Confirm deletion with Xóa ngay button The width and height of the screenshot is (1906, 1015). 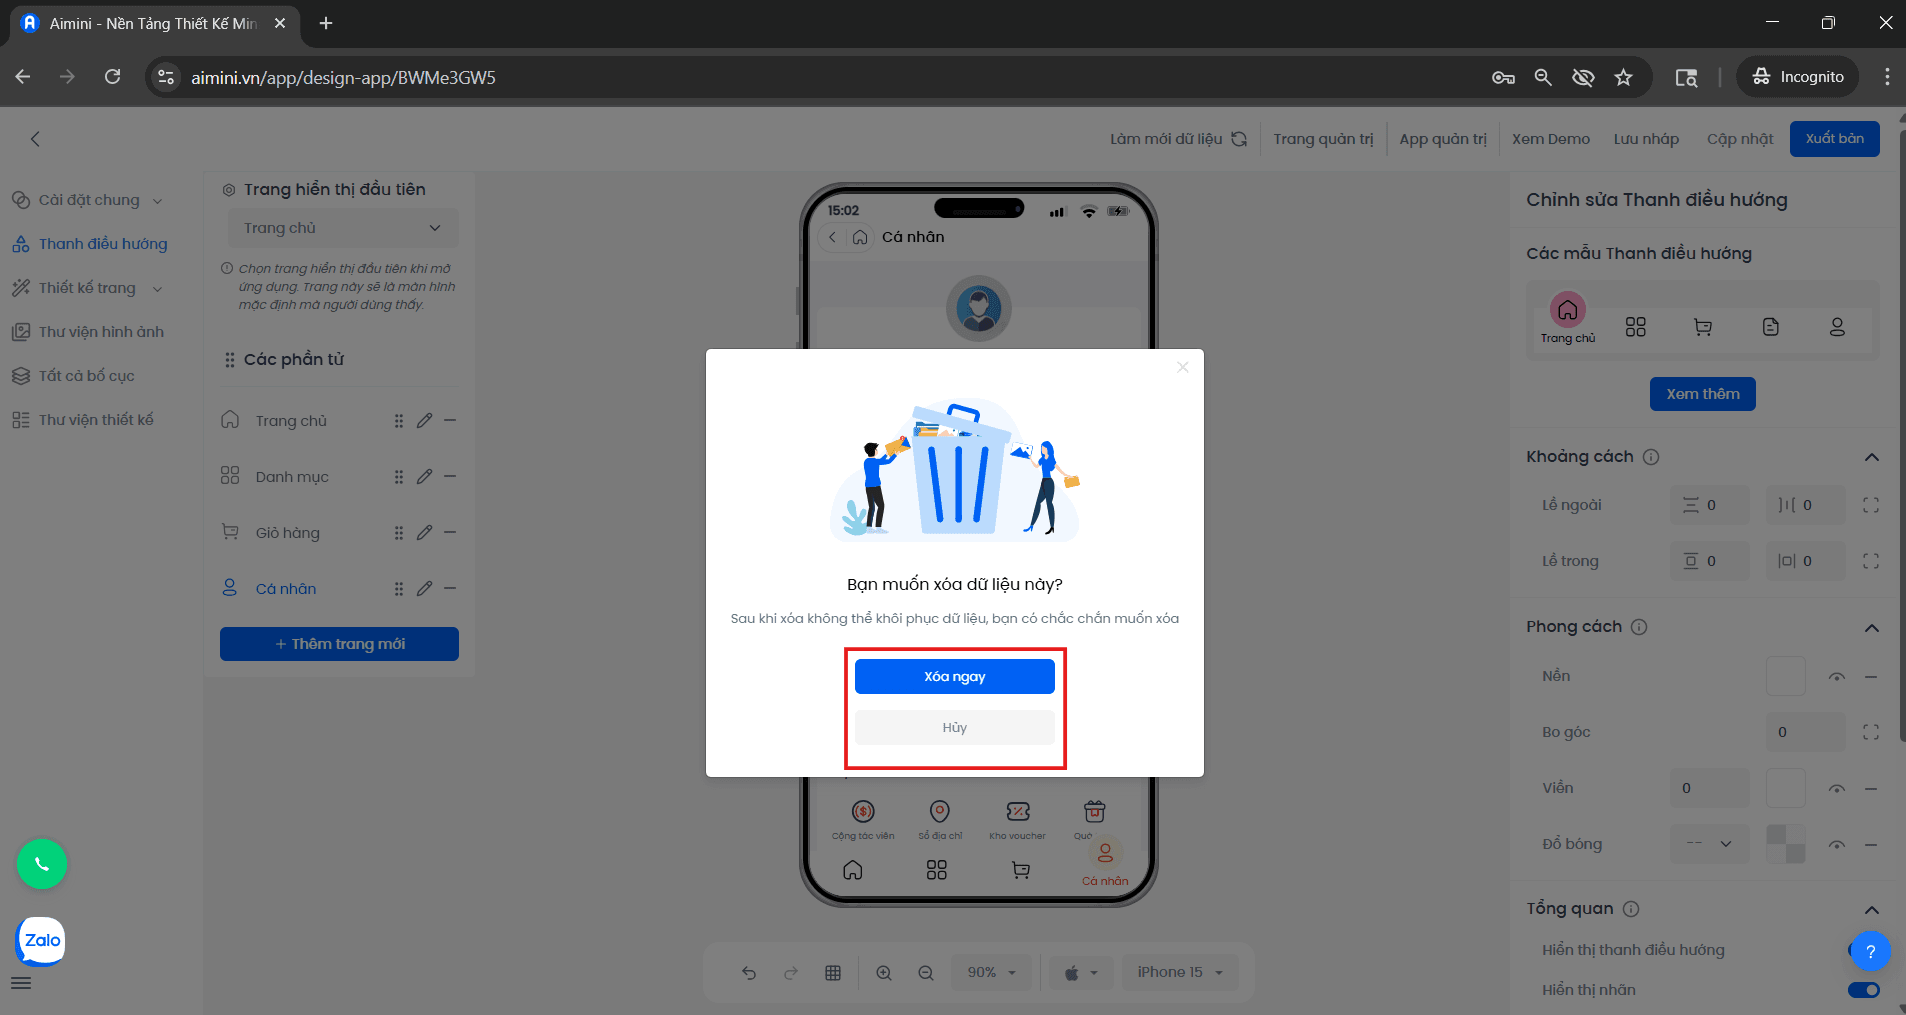pyautogui.click(x=954, y=677)
